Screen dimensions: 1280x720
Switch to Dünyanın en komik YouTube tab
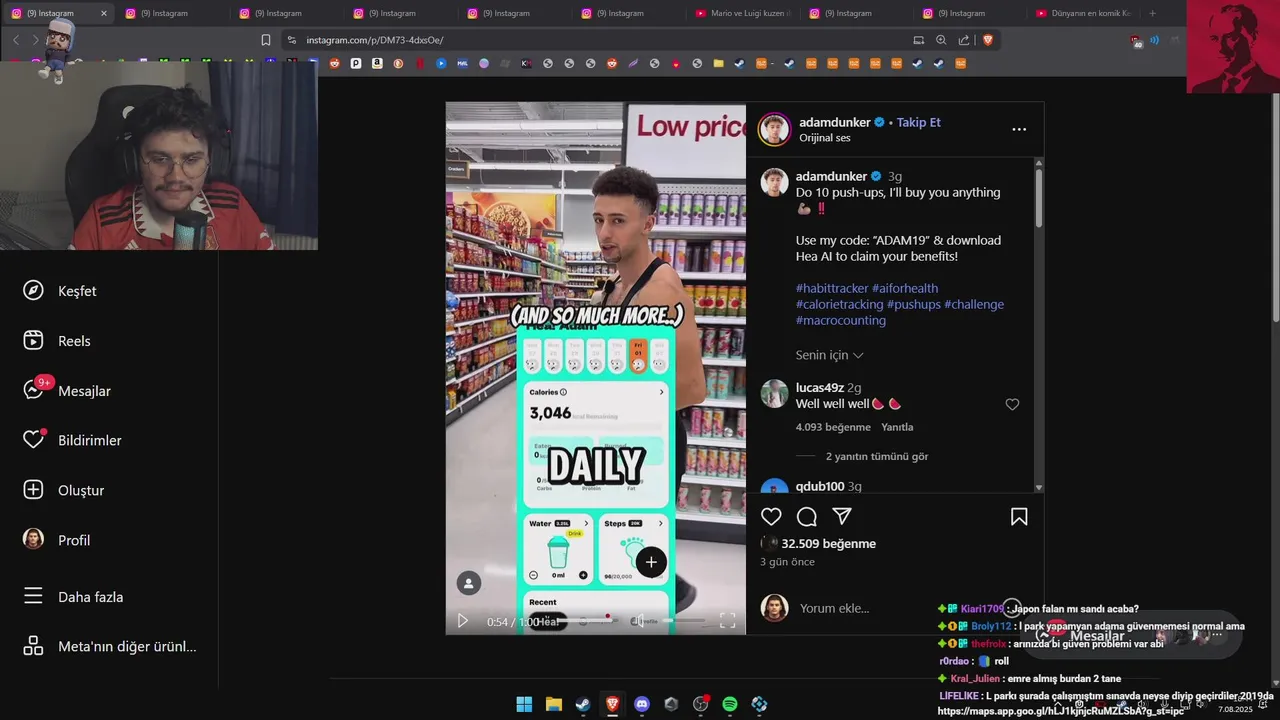point(1083,13)
